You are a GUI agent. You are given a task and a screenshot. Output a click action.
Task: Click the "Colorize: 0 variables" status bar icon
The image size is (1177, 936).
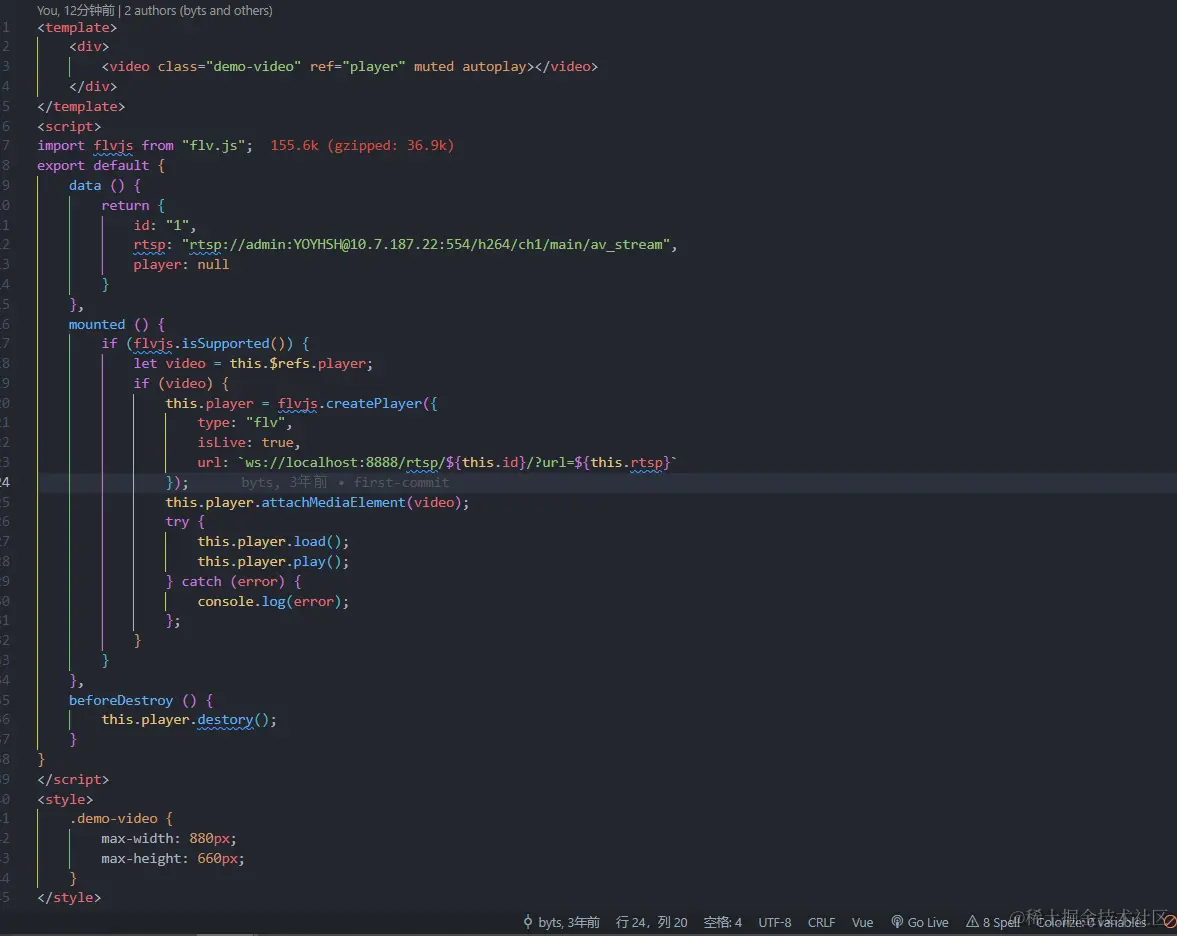coord(1090,922)
